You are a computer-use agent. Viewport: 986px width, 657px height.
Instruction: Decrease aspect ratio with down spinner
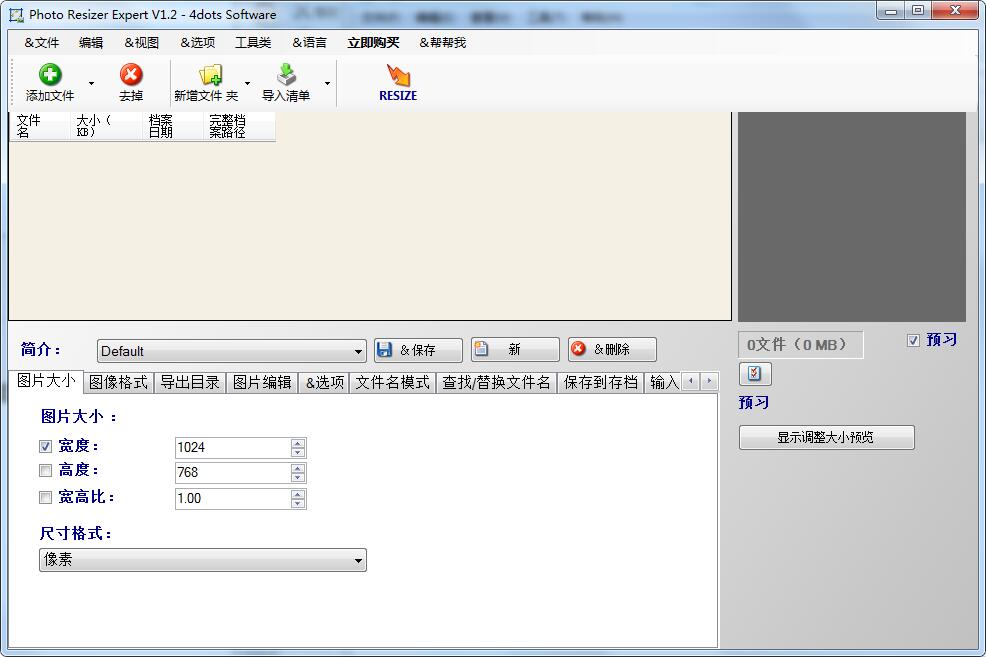(x=298, y=504)
